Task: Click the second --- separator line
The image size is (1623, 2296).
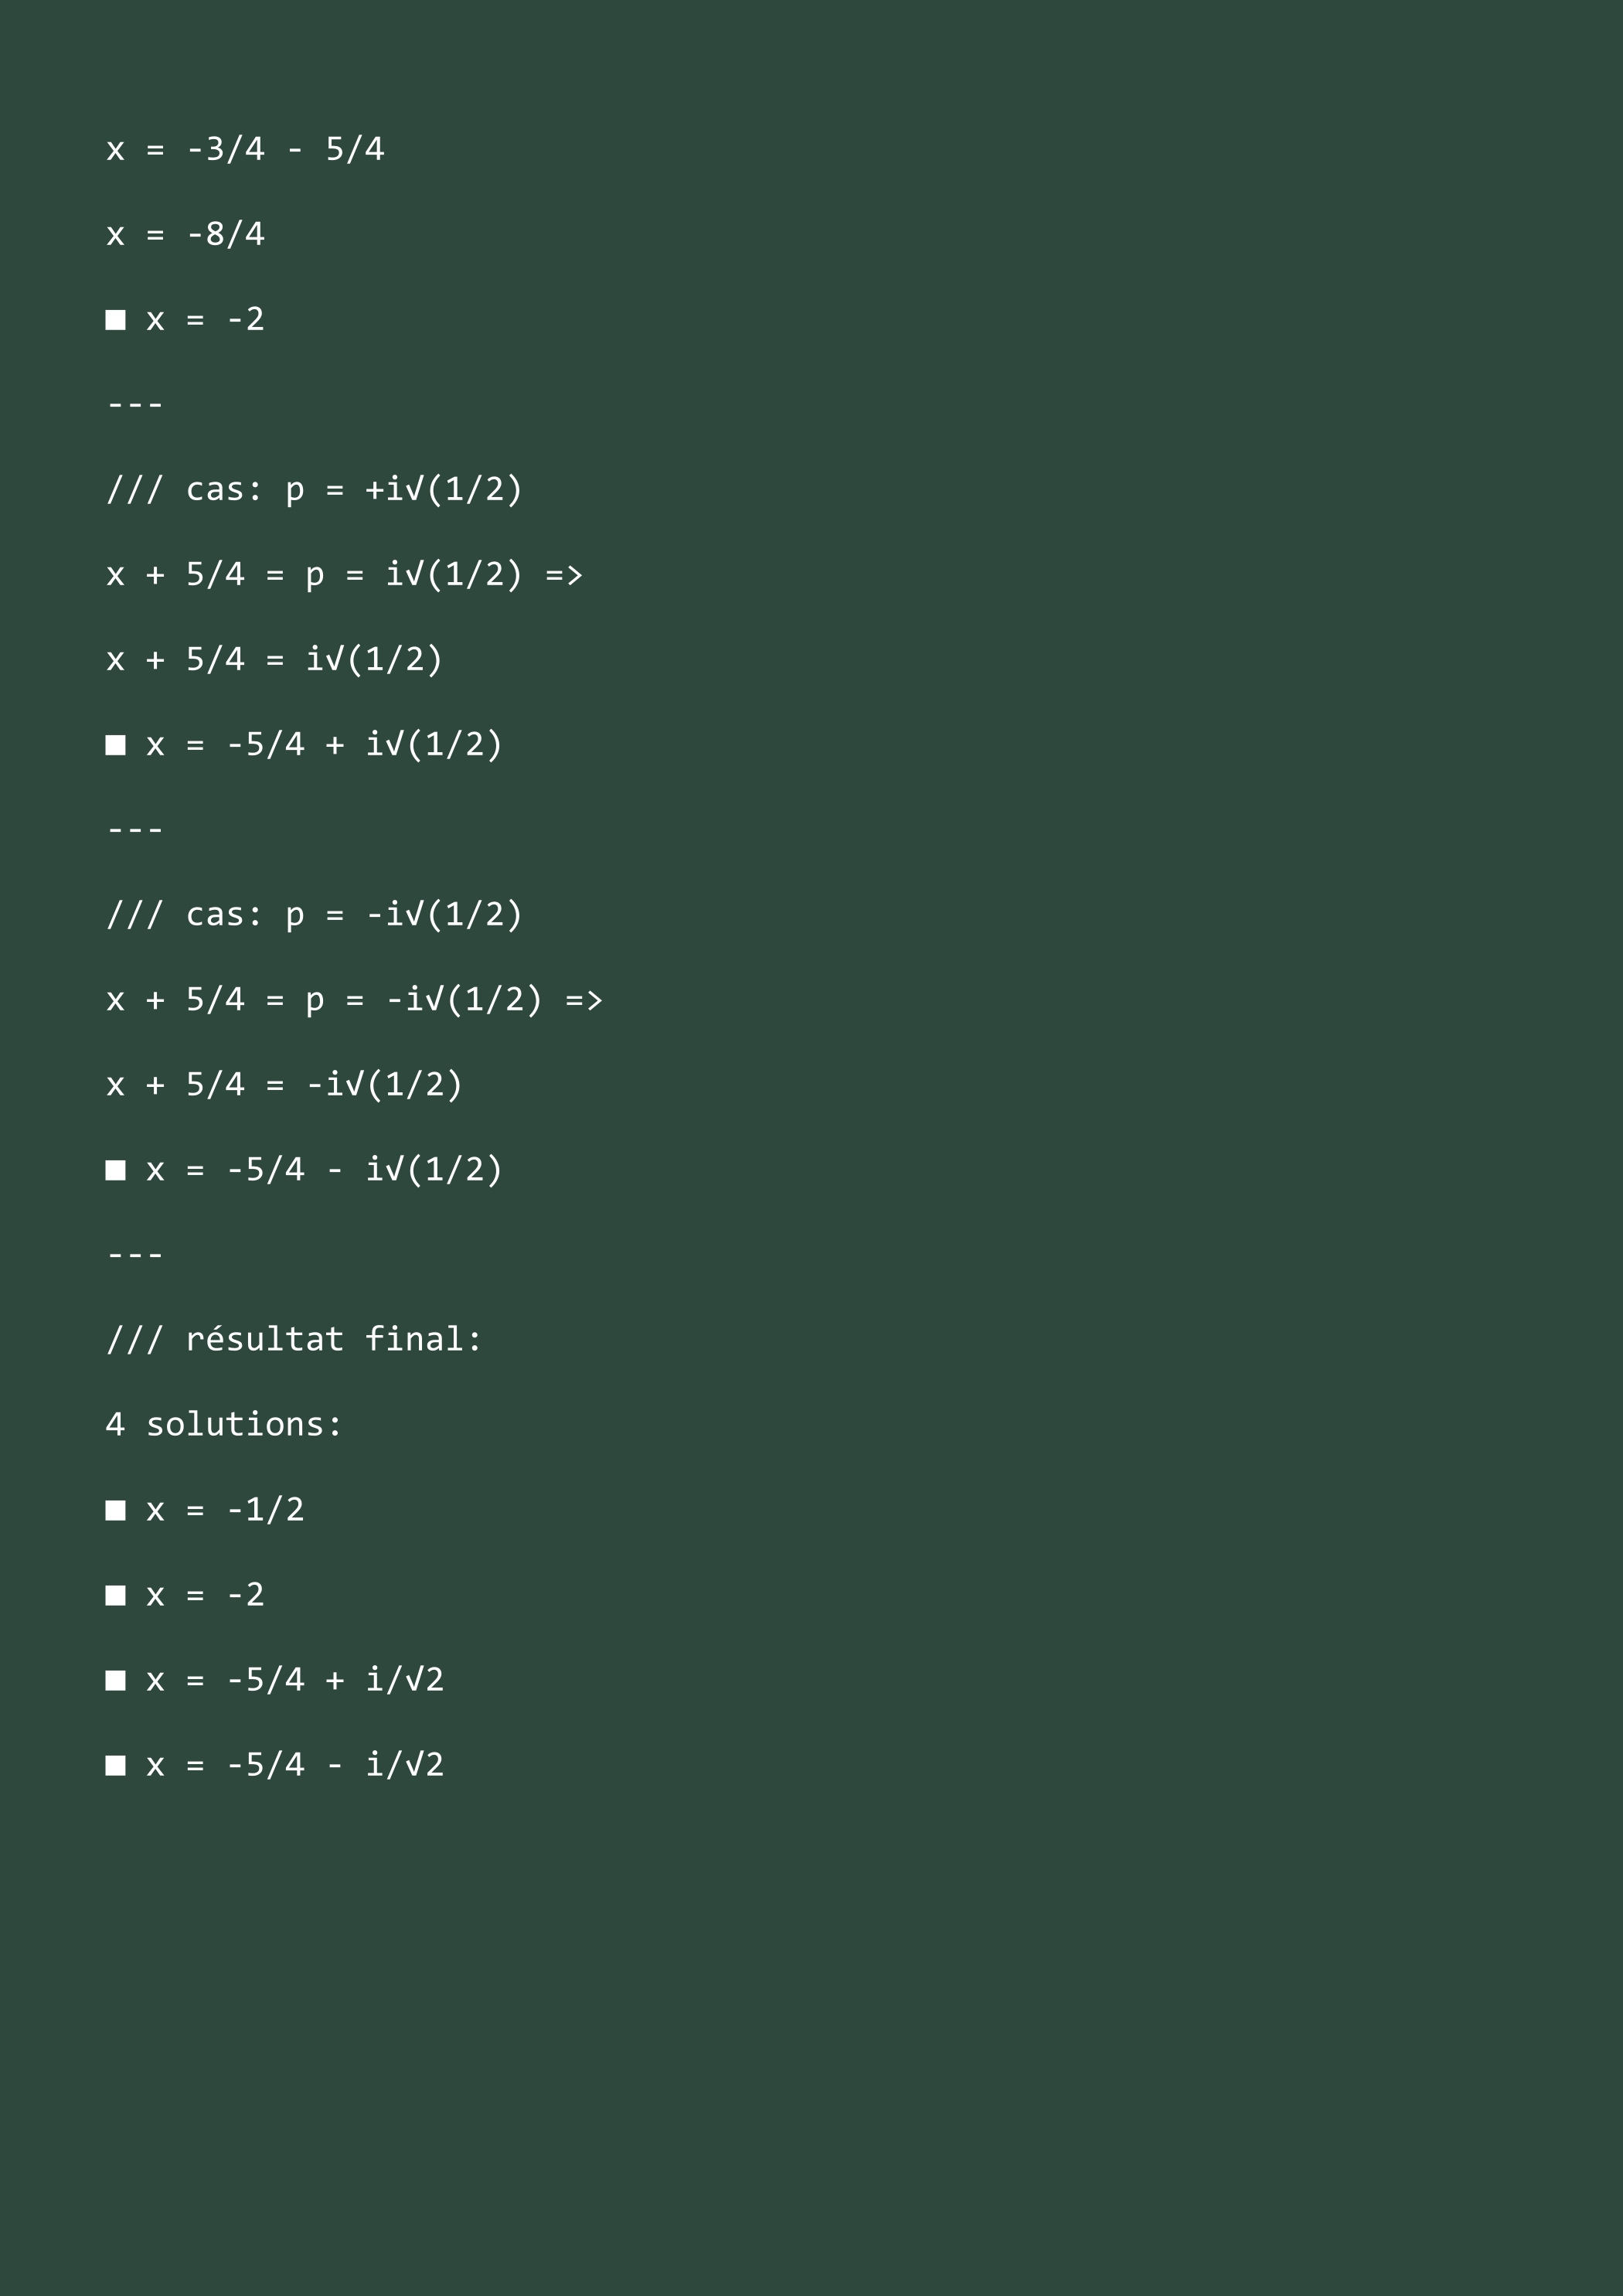Action: coord(135,830)
